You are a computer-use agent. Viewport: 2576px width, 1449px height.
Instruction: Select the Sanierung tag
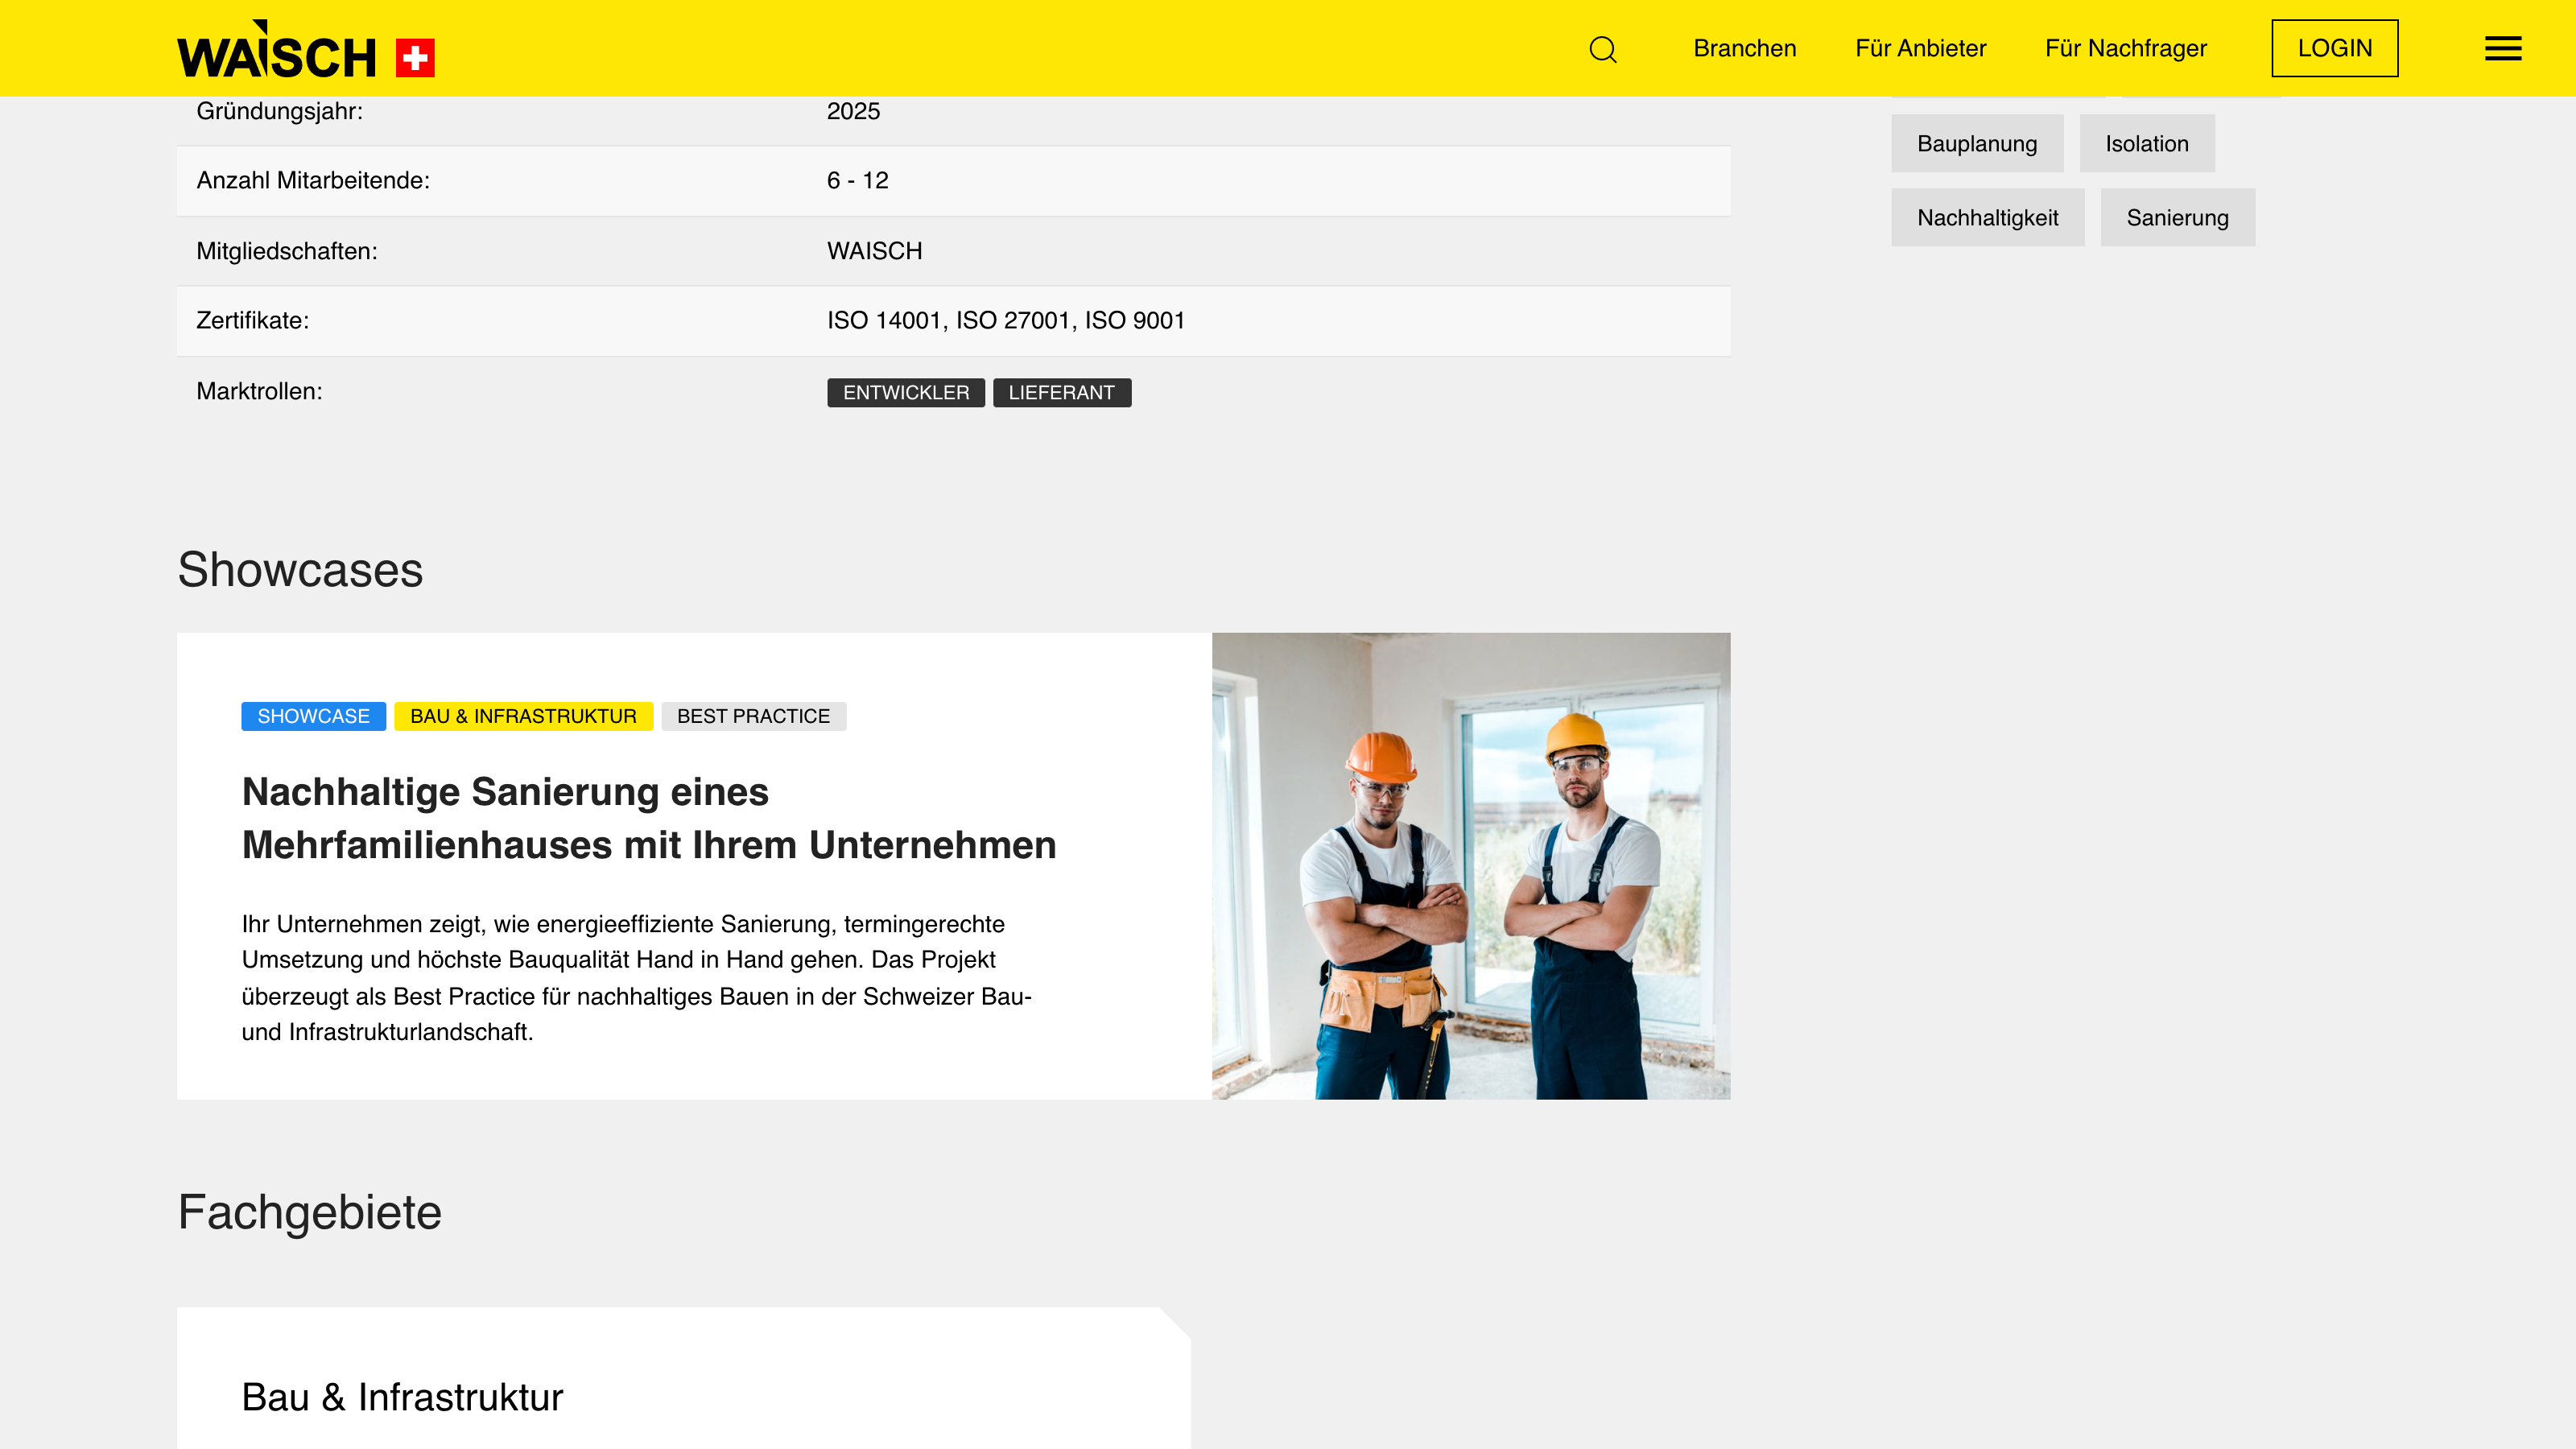click(2177, 217)
